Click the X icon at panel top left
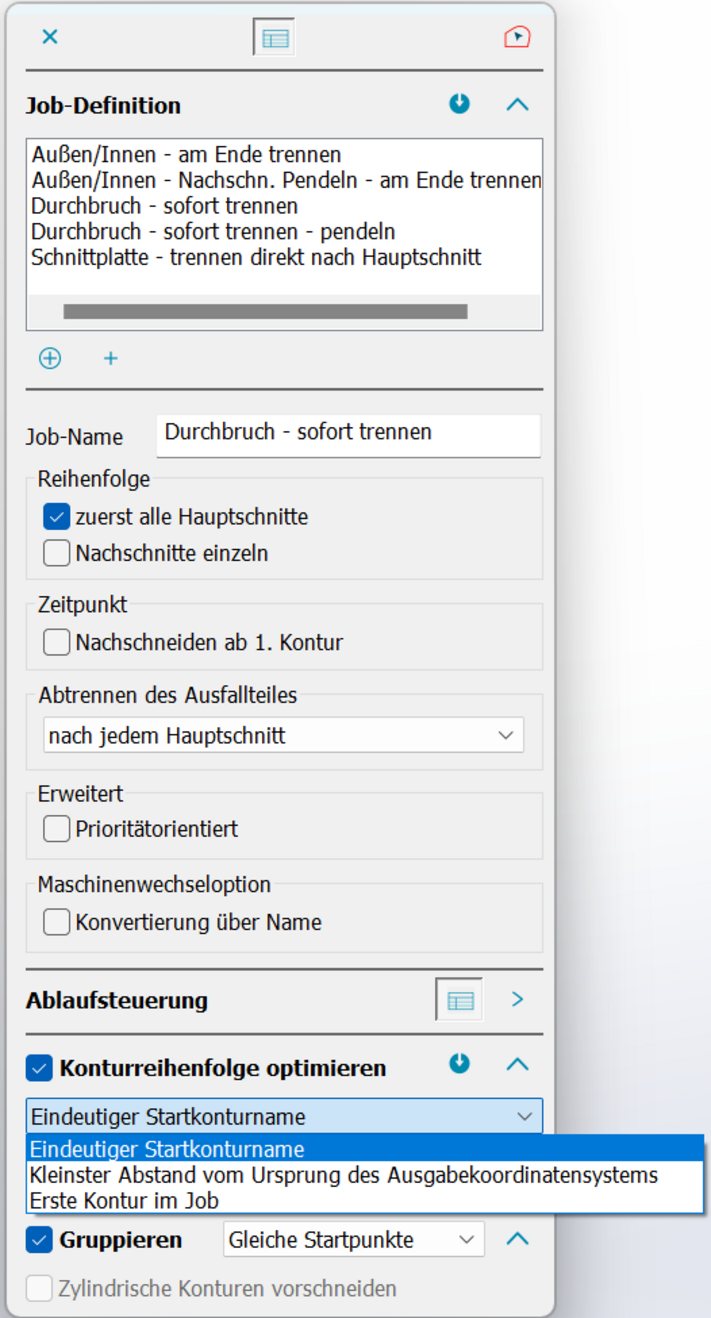This screenshot has width=711, height=1318. [x=50, y=37]
